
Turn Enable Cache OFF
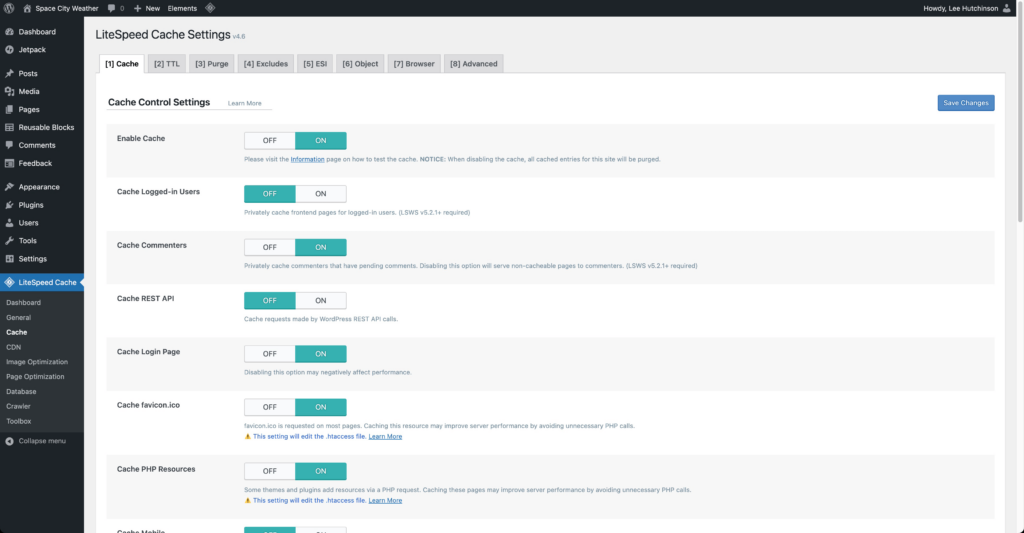270,140
